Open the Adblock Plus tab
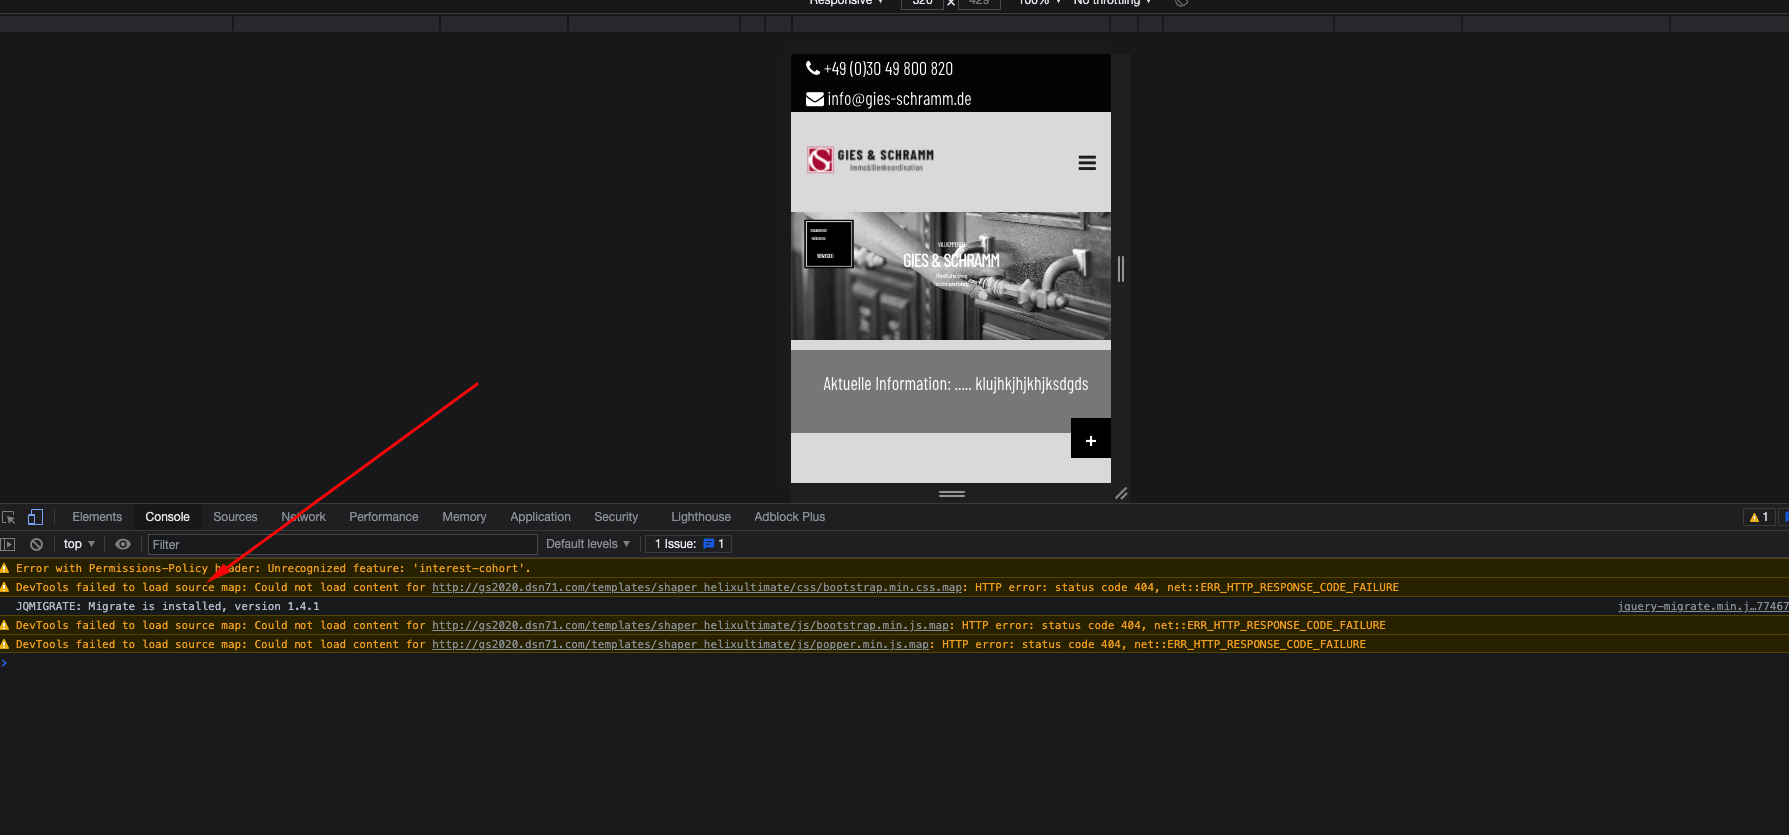1789x835 pixels. tap(790, 517)
